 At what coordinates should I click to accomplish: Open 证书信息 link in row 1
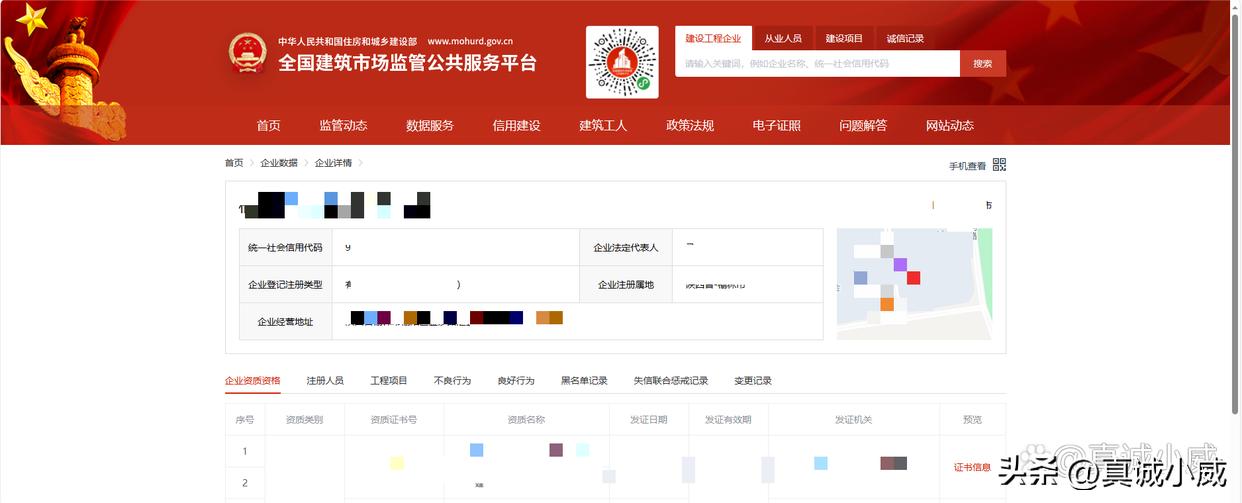(x=972, y=467)
